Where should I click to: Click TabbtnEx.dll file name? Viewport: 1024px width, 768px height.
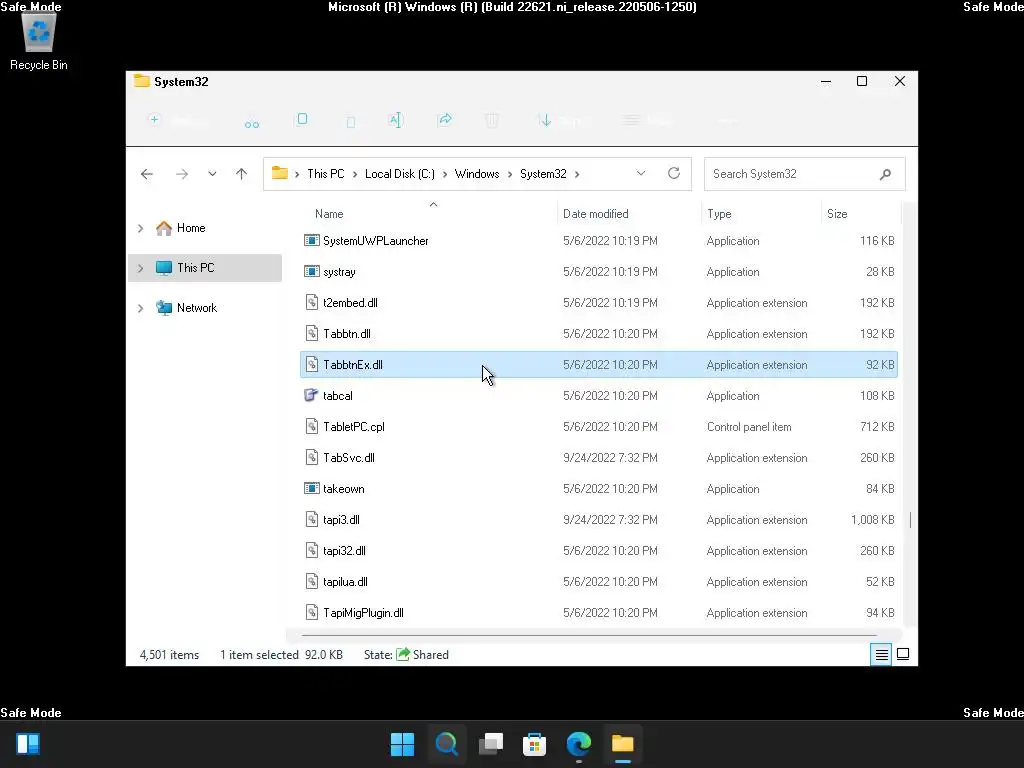[353, 365]
